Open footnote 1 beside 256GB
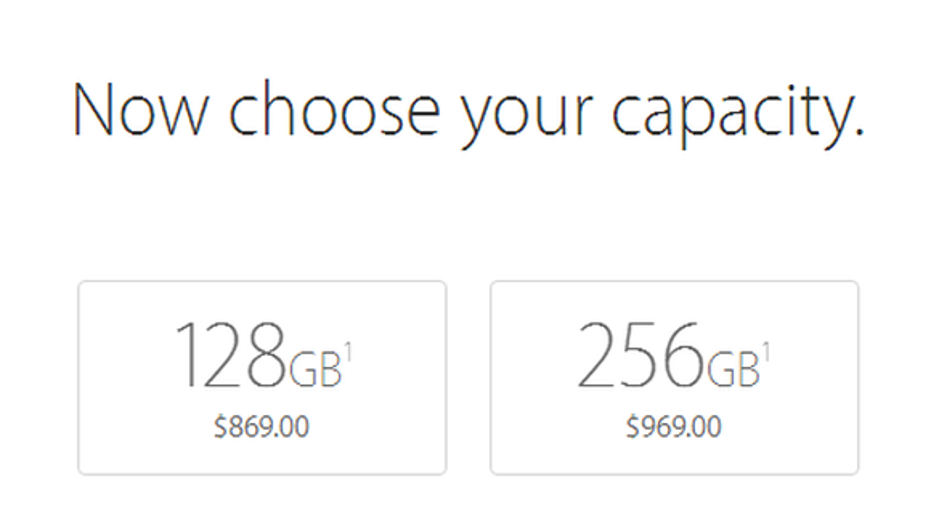This screenshot has height=506, width=931. click(766, 353)
